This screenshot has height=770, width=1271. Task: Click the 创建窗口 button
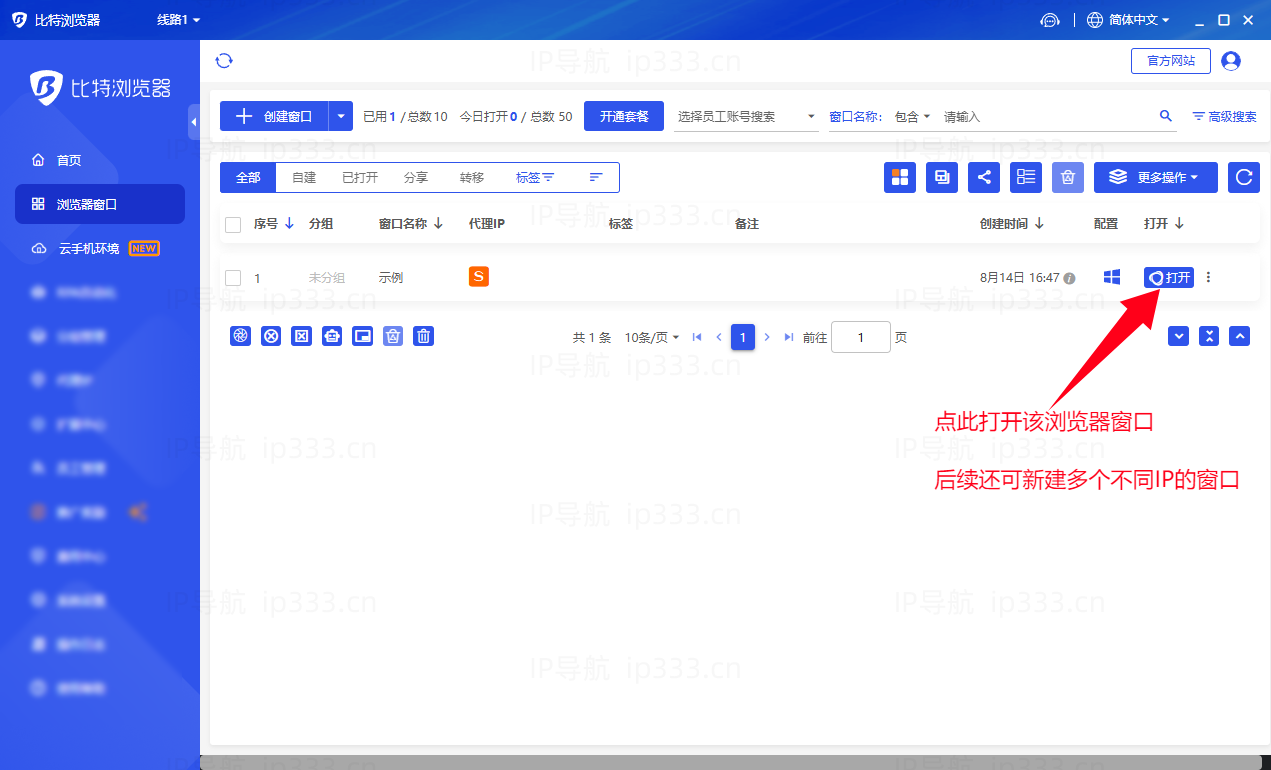(274, 116)
